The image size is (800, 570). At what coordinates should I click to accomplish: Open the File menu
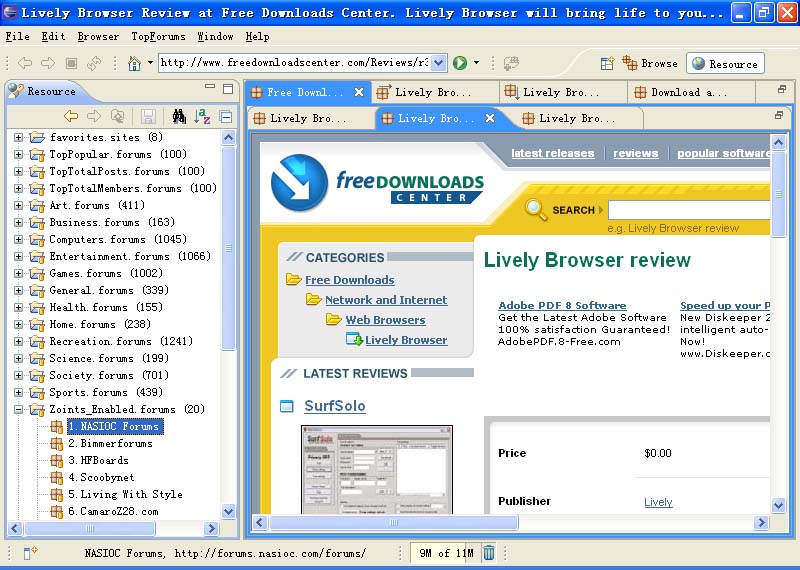(x=17, y=37)
